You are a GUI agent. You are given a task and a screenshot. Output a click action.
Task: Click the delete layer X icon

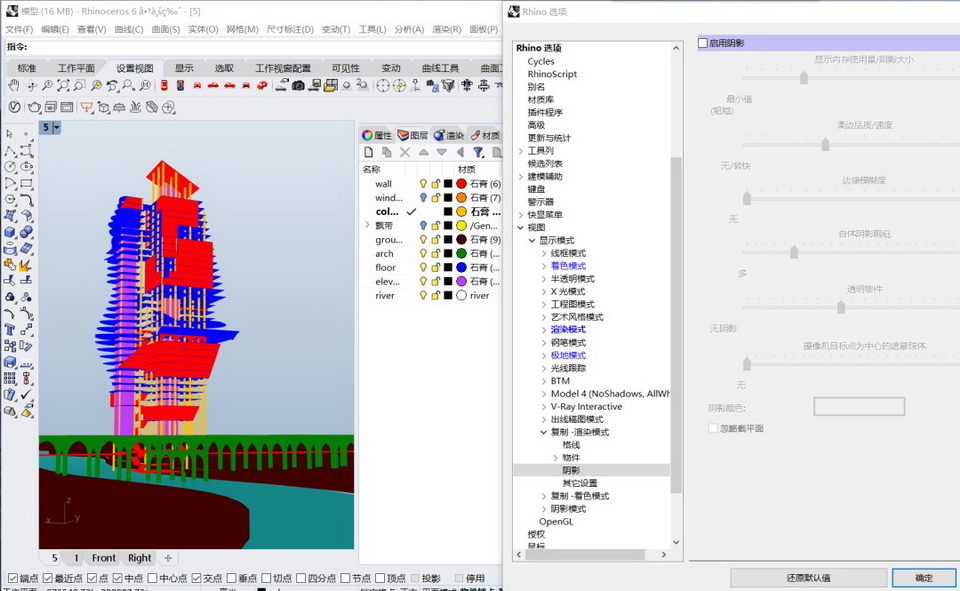405,152
